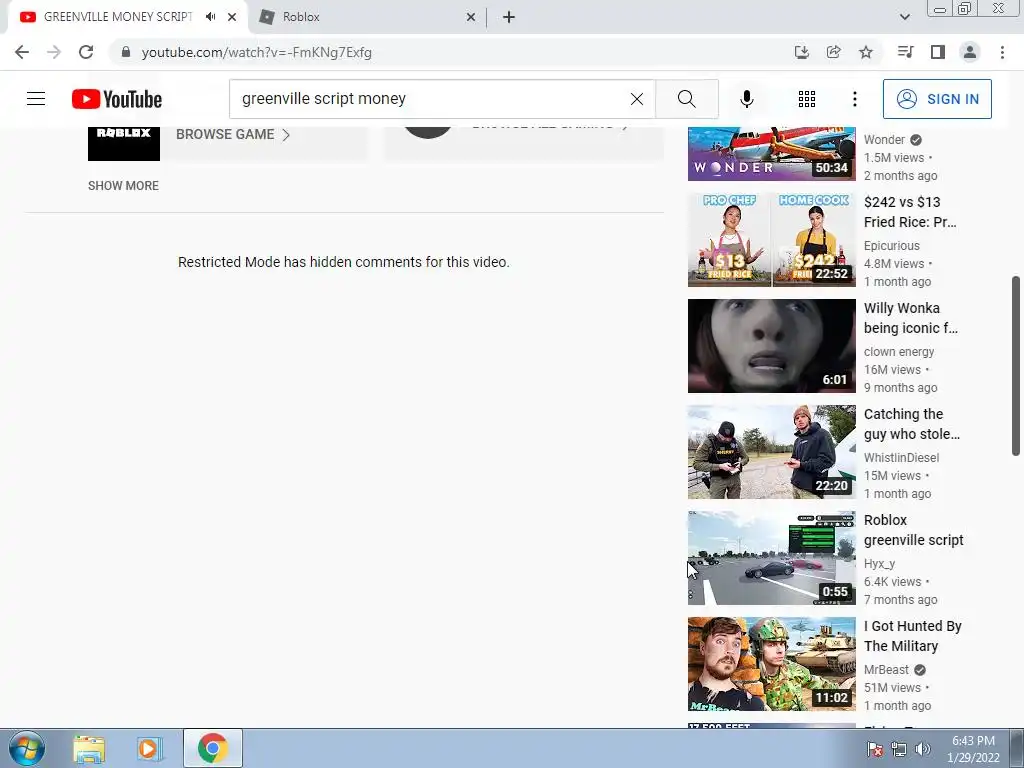Open the YouTube guide hamburger menu
1024x768 pixels.
coord(36,99)
